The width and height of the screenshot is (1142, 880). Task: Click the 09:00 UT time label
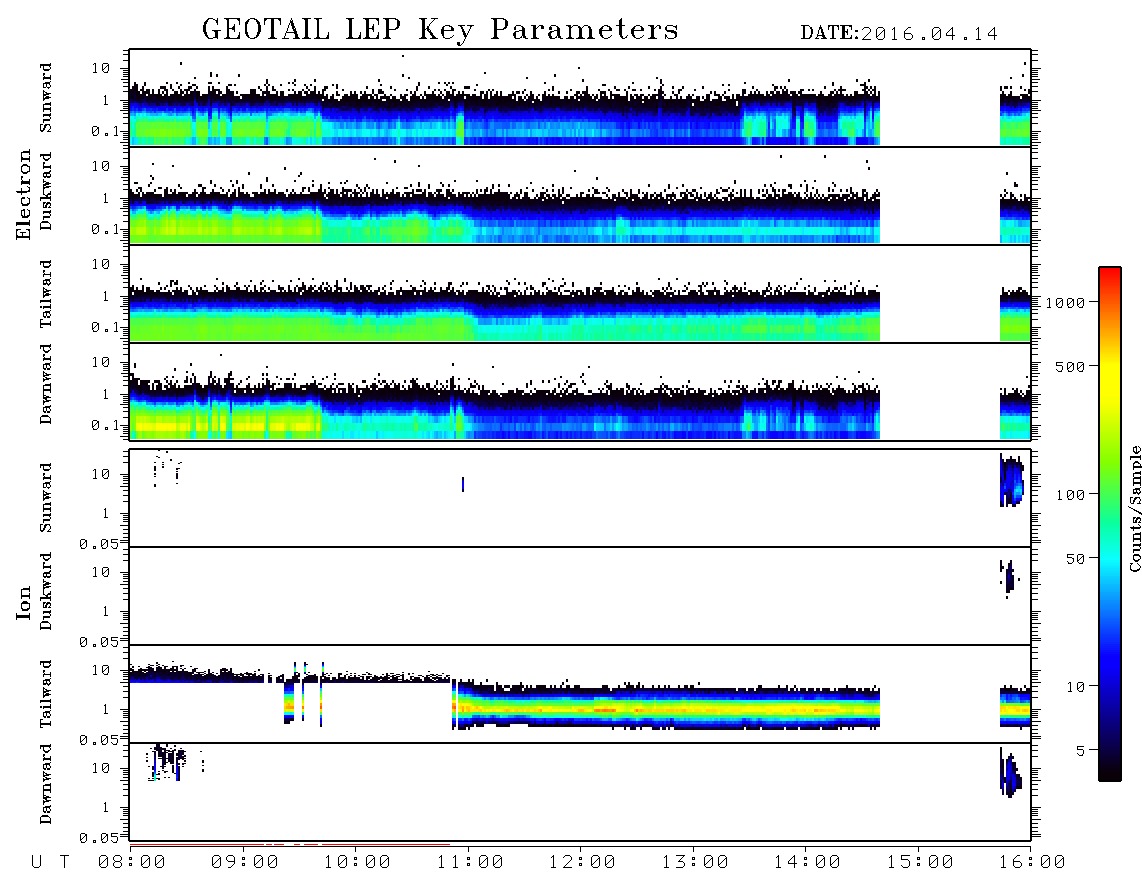coord(245,863)
